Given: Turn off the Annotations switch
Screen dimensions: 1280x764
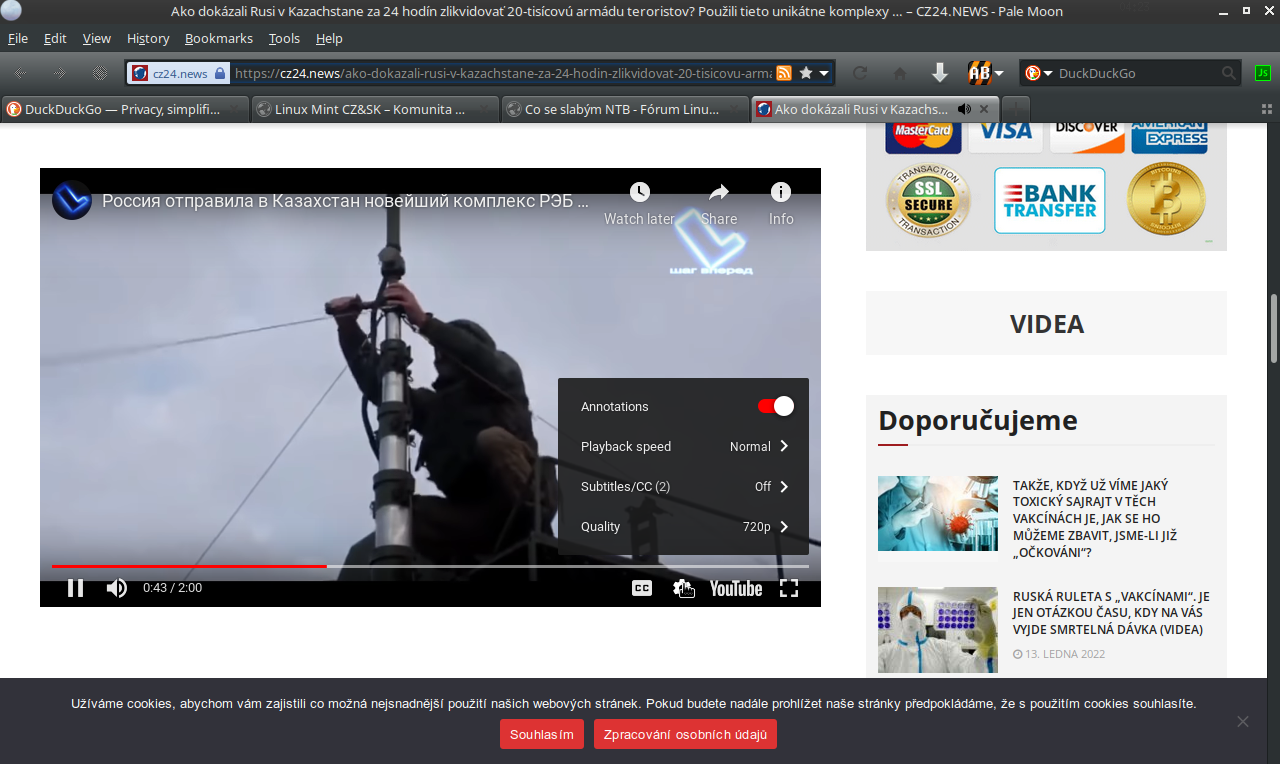Looking at the screenshot, I should tap(776, 406).
